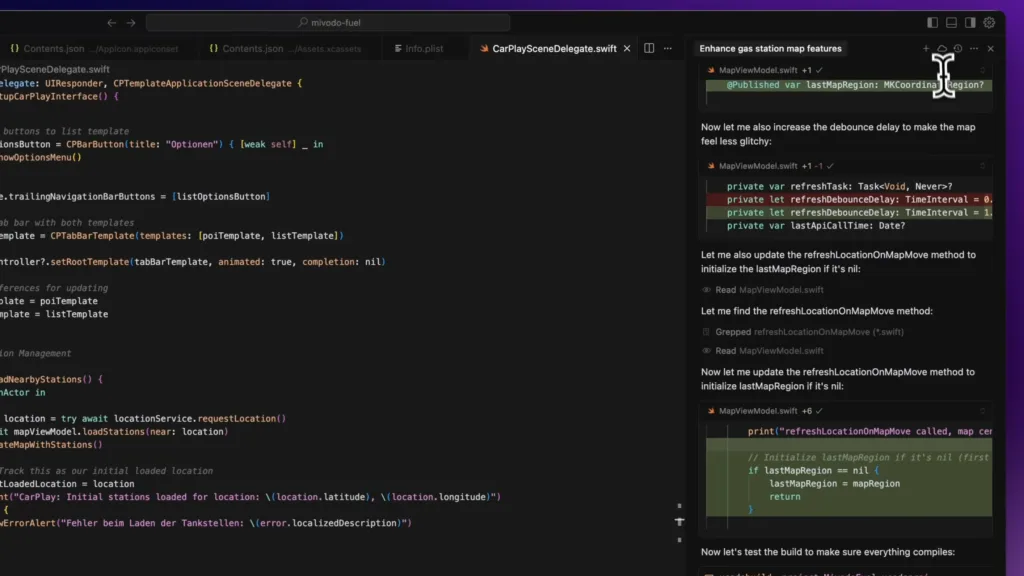This screenshot has height=576, width=1024.
Task: Close the CarPlaySceneDelegate.swift tab
Action: pyautogui.click(x=627, y=48)
